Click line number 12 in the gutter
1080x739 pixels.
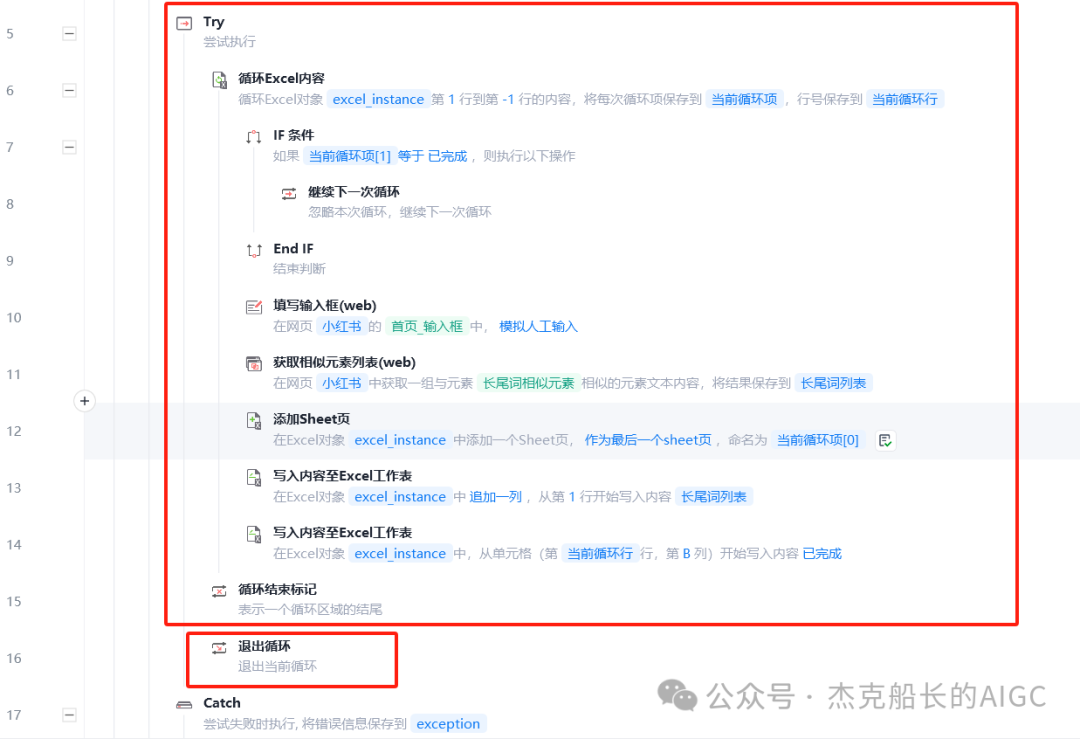(x=14, y=431)
